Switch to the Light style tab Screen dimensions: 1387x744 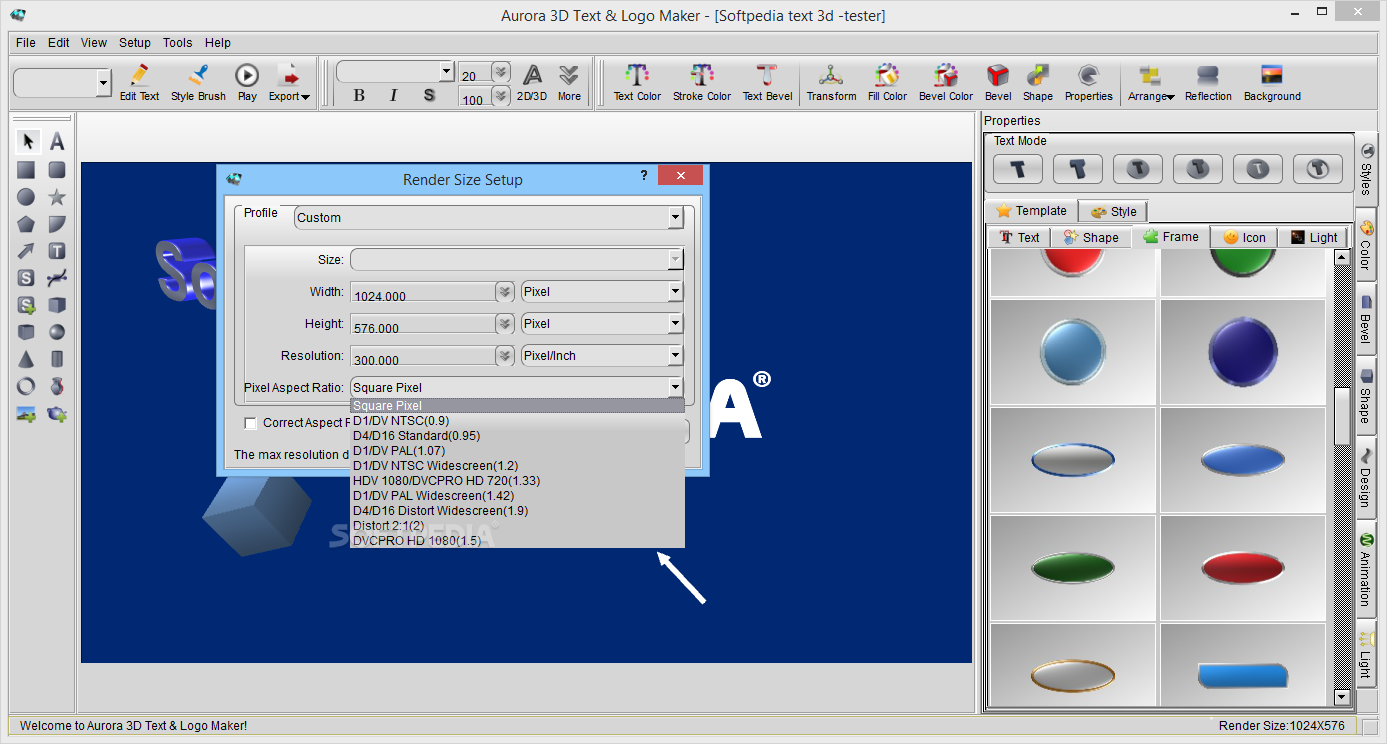[x=1313, y=237]
